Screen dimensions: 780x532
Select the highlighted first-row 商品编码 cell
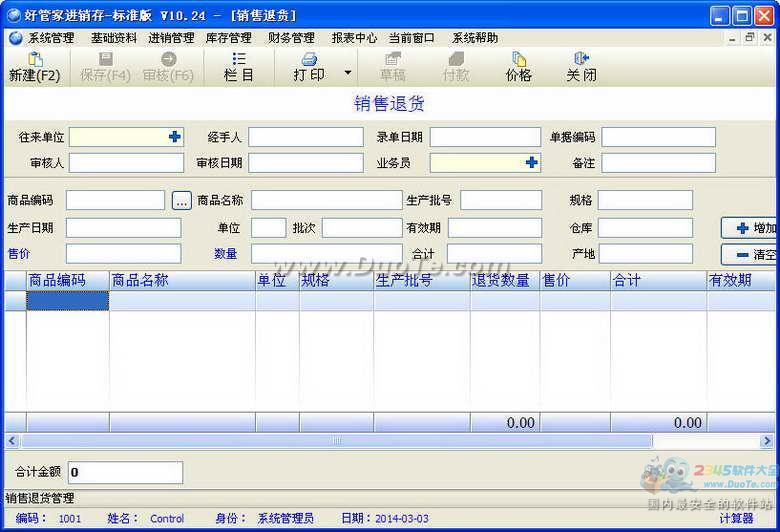(68, 301)
